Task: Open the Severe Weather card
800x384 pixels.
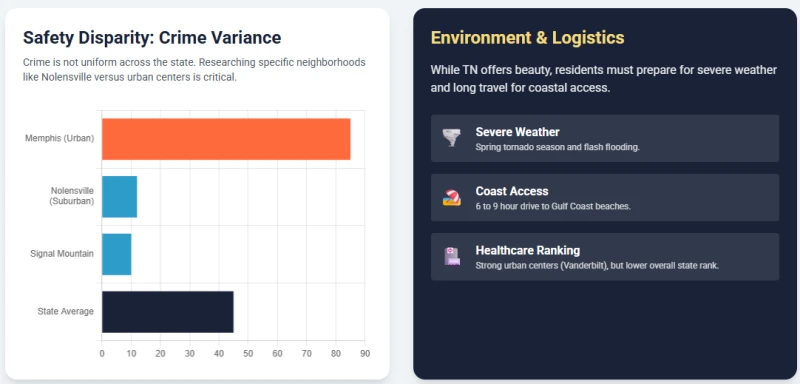Action: [605, 138]
